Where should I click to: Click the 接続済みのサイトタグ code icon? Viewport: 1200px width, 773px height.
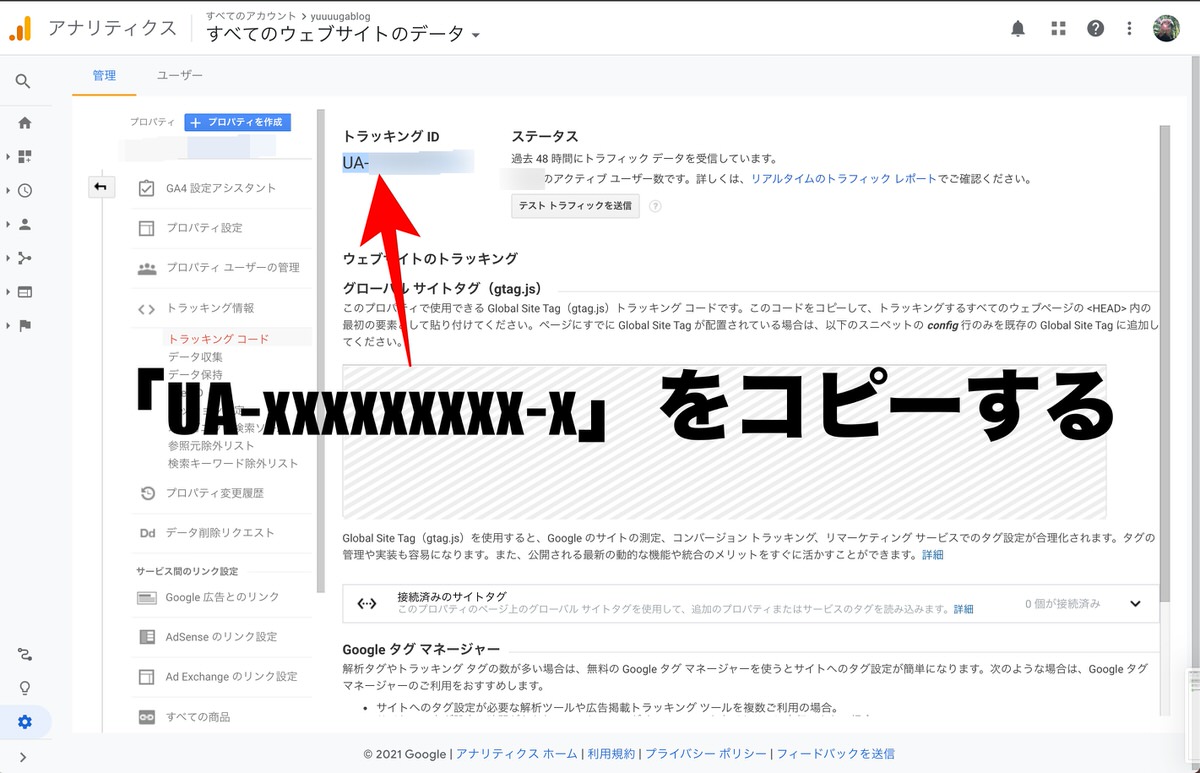point(367,603)
